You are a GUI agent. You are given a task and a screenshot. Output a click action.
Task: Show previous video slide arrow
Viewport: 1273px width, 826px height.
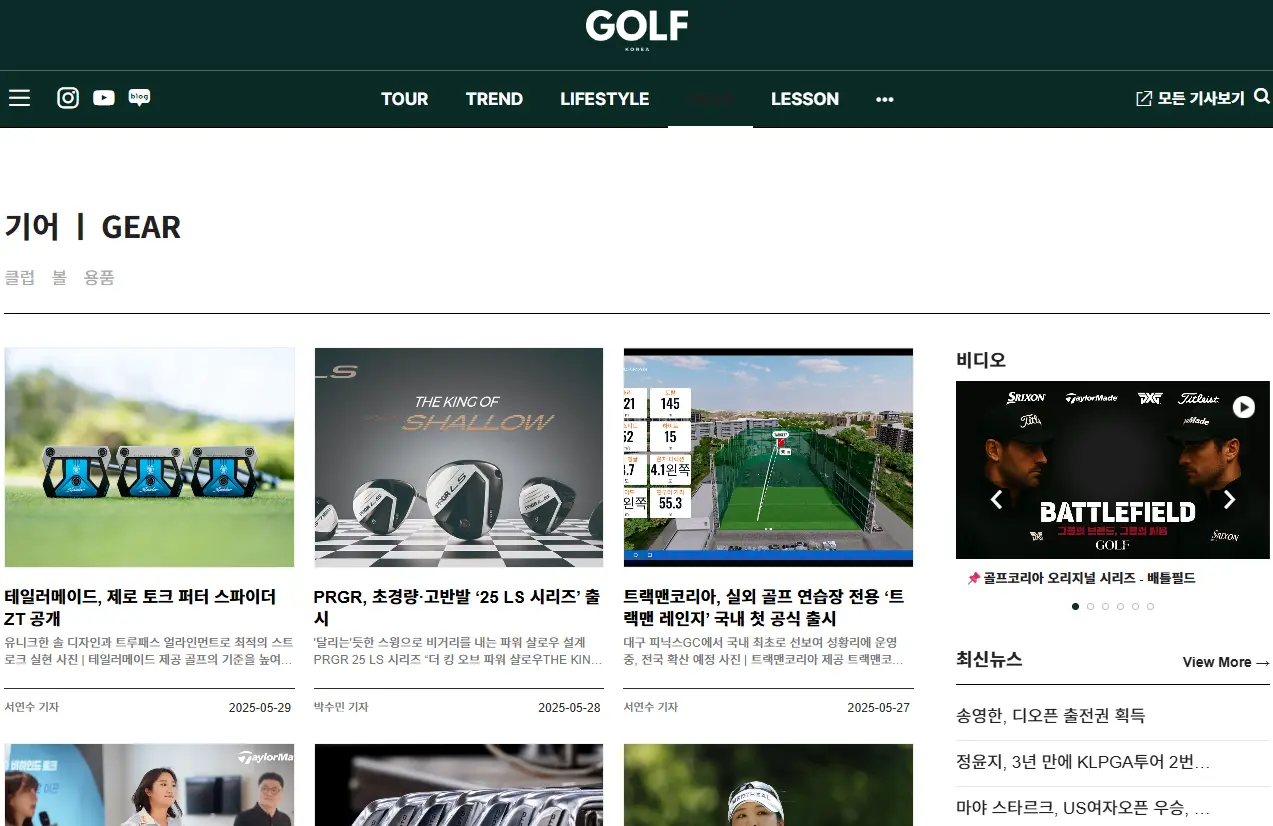(996, 500)
